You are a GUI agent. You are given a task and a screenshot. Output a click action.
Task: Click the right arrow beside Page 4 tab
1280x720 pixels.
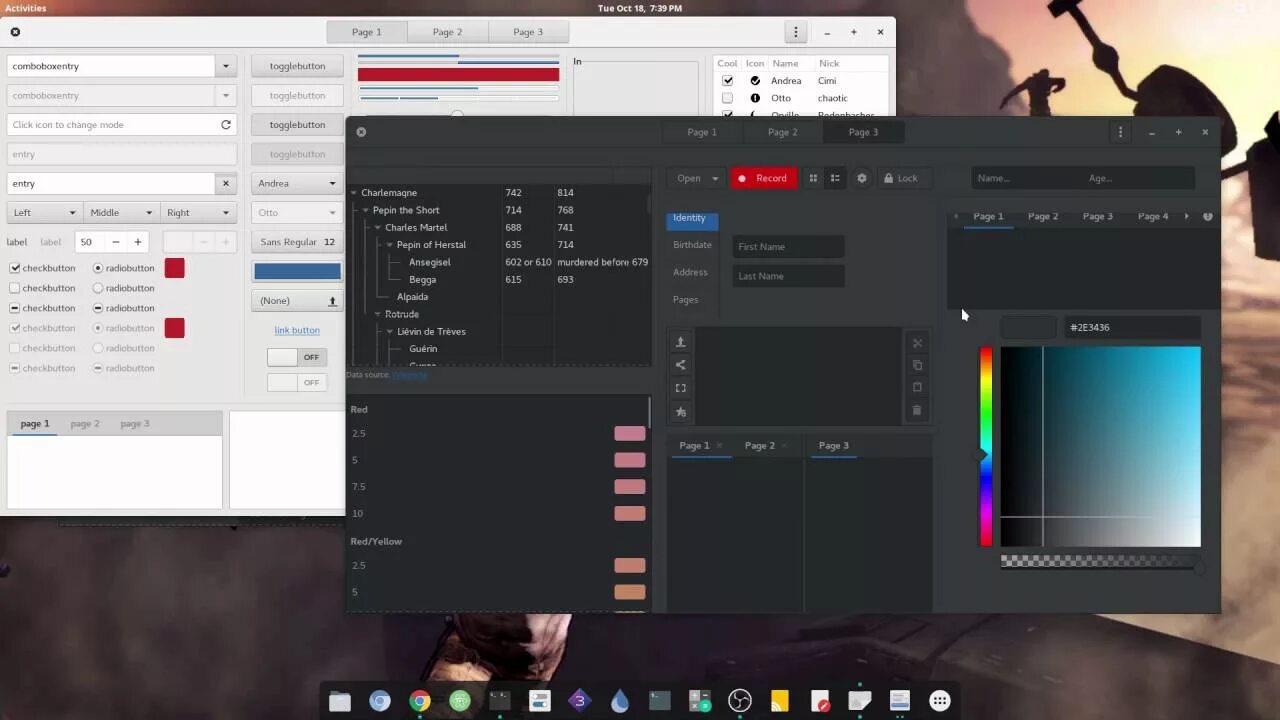click(1187, 216)
